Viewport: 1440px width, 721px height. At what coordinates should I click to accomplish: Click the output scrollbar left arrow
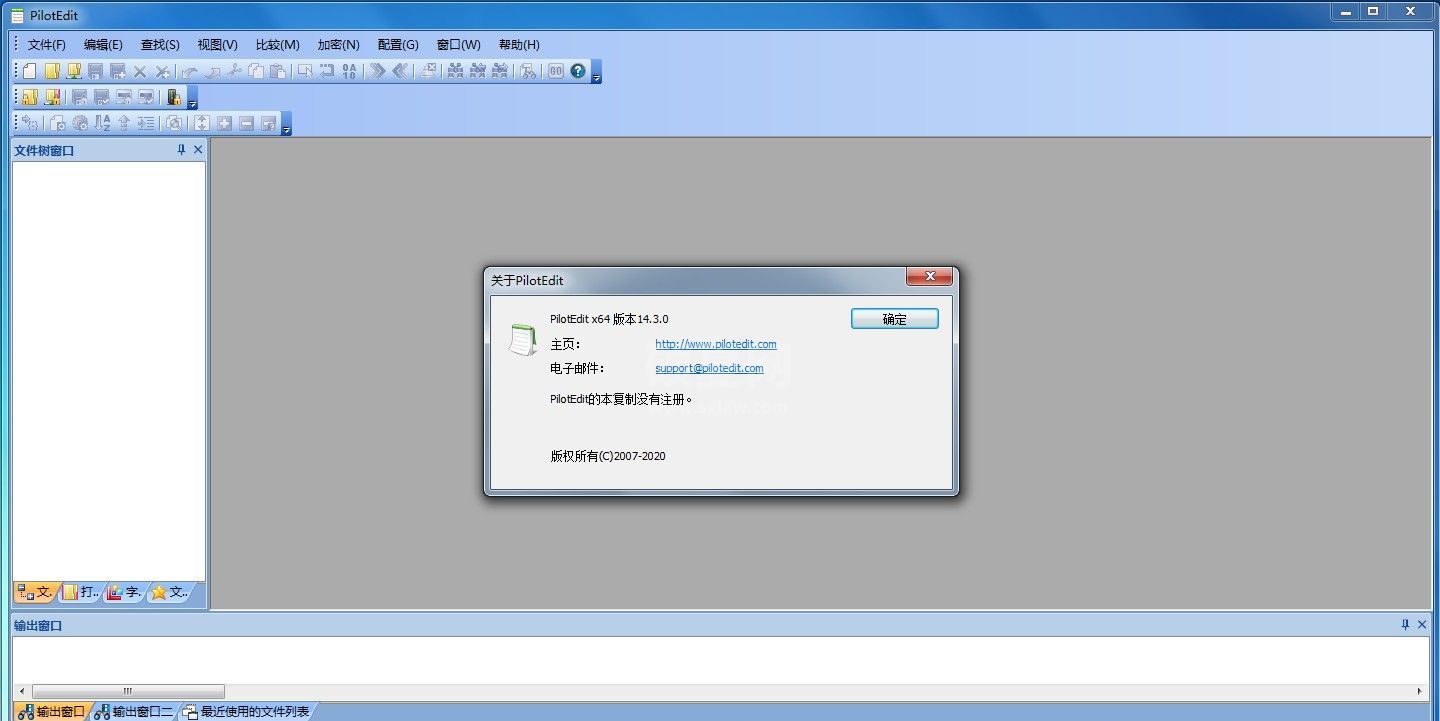click(x=21, y=691)
